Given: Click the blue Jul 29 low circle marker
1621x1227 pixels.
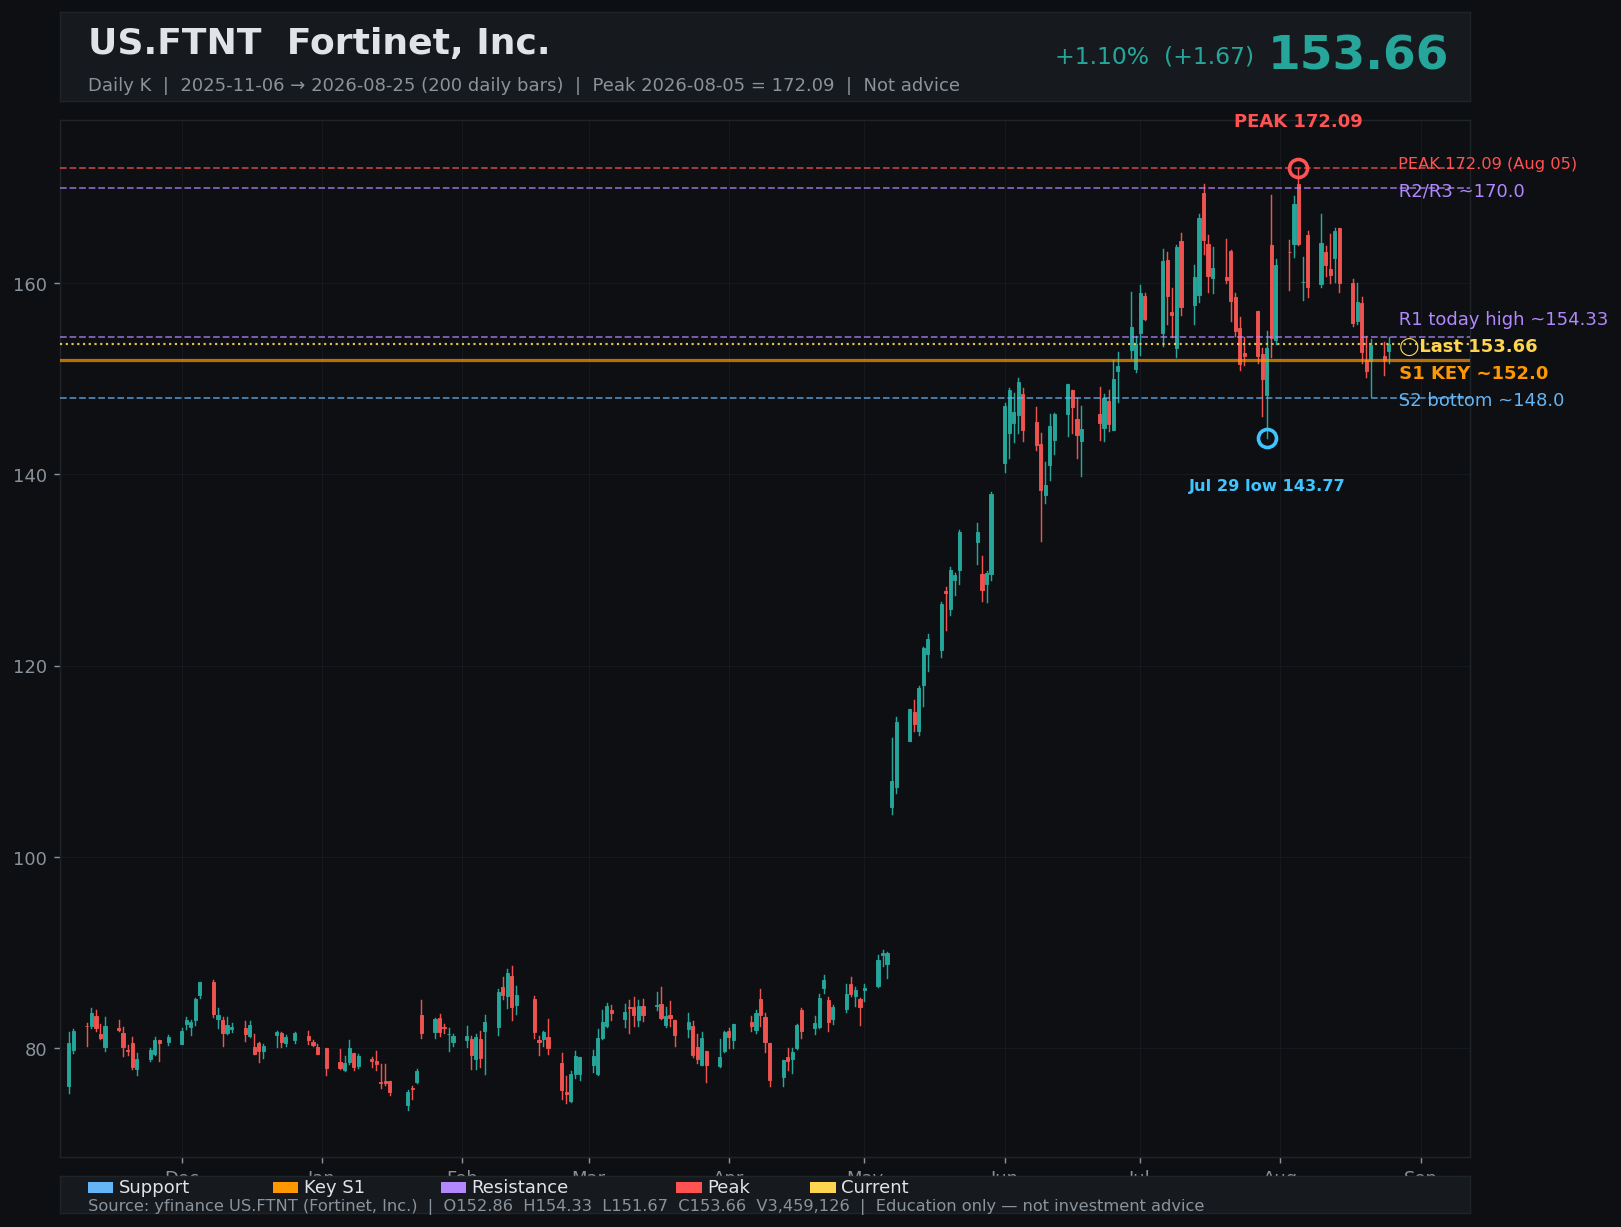Looking at the screenshot, I should click(x=1267, y=438).
